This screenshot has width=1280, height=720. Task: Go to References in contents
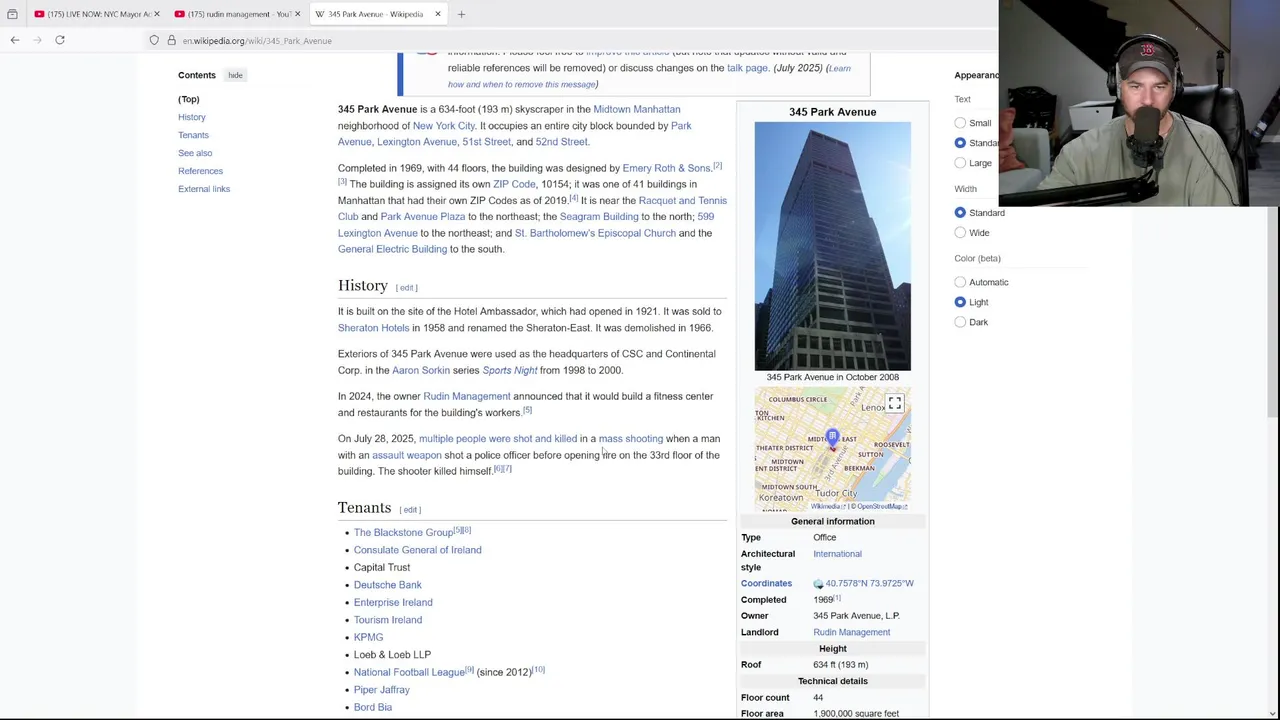click(200, 171)
